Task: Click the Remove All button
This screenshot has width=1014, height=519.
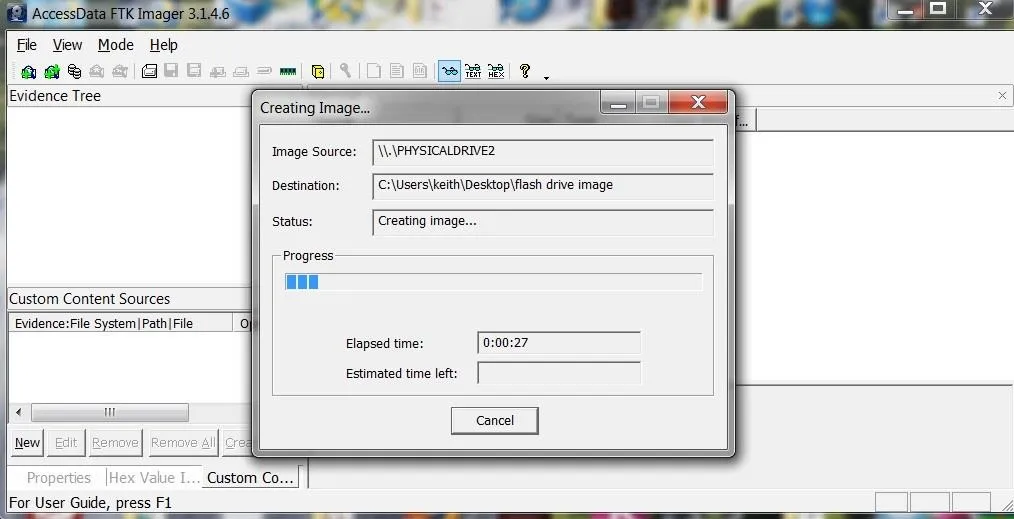Action: pos(184,443)
